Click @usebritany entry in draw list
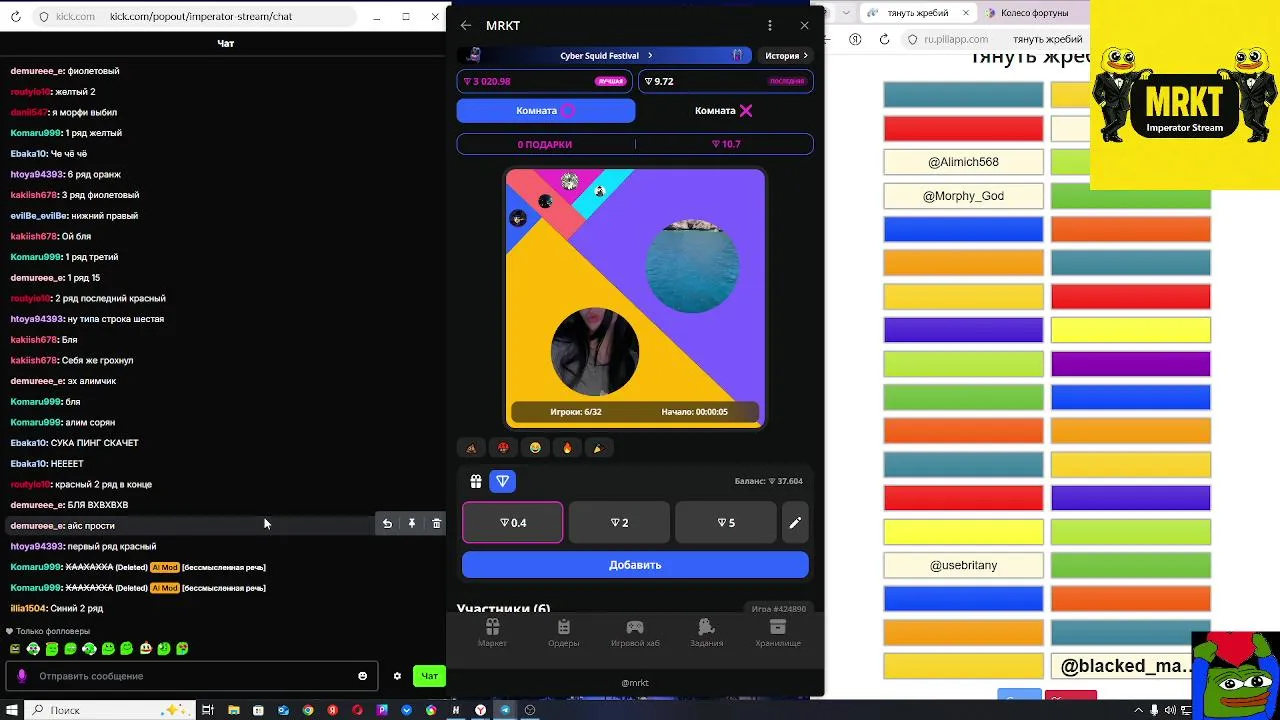Viewport: 1280px width, 720px height. (963, 565)
